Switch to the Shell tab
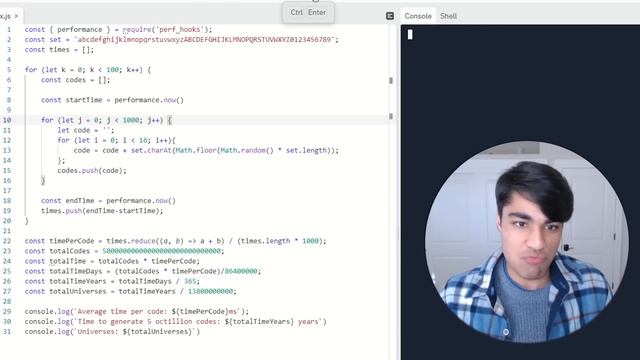The width and height of the screenshot is (640, 360). tap(448, 16)
